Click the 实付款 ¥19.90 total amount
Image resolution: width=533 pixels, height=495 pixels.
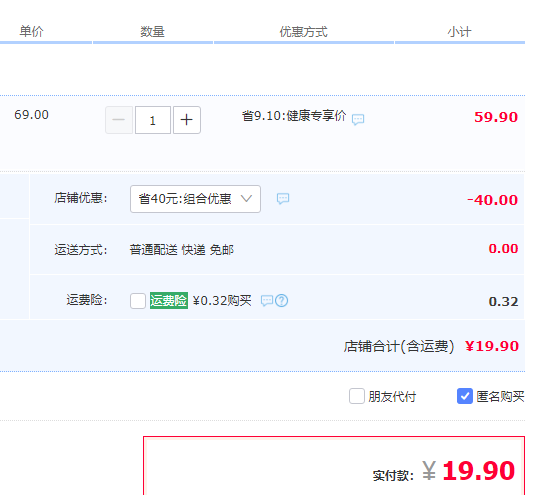point(469,471)
